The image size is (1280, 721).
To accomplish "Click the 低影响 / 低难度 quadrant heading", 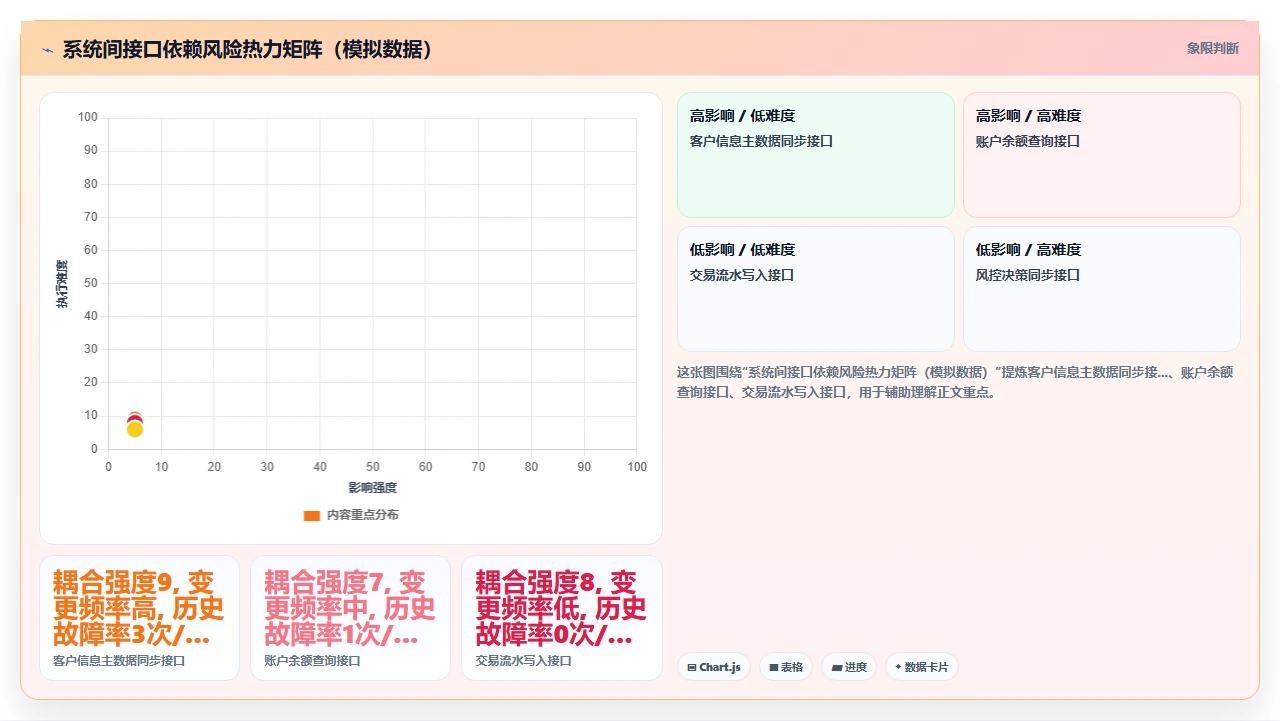I will [742, 250].
